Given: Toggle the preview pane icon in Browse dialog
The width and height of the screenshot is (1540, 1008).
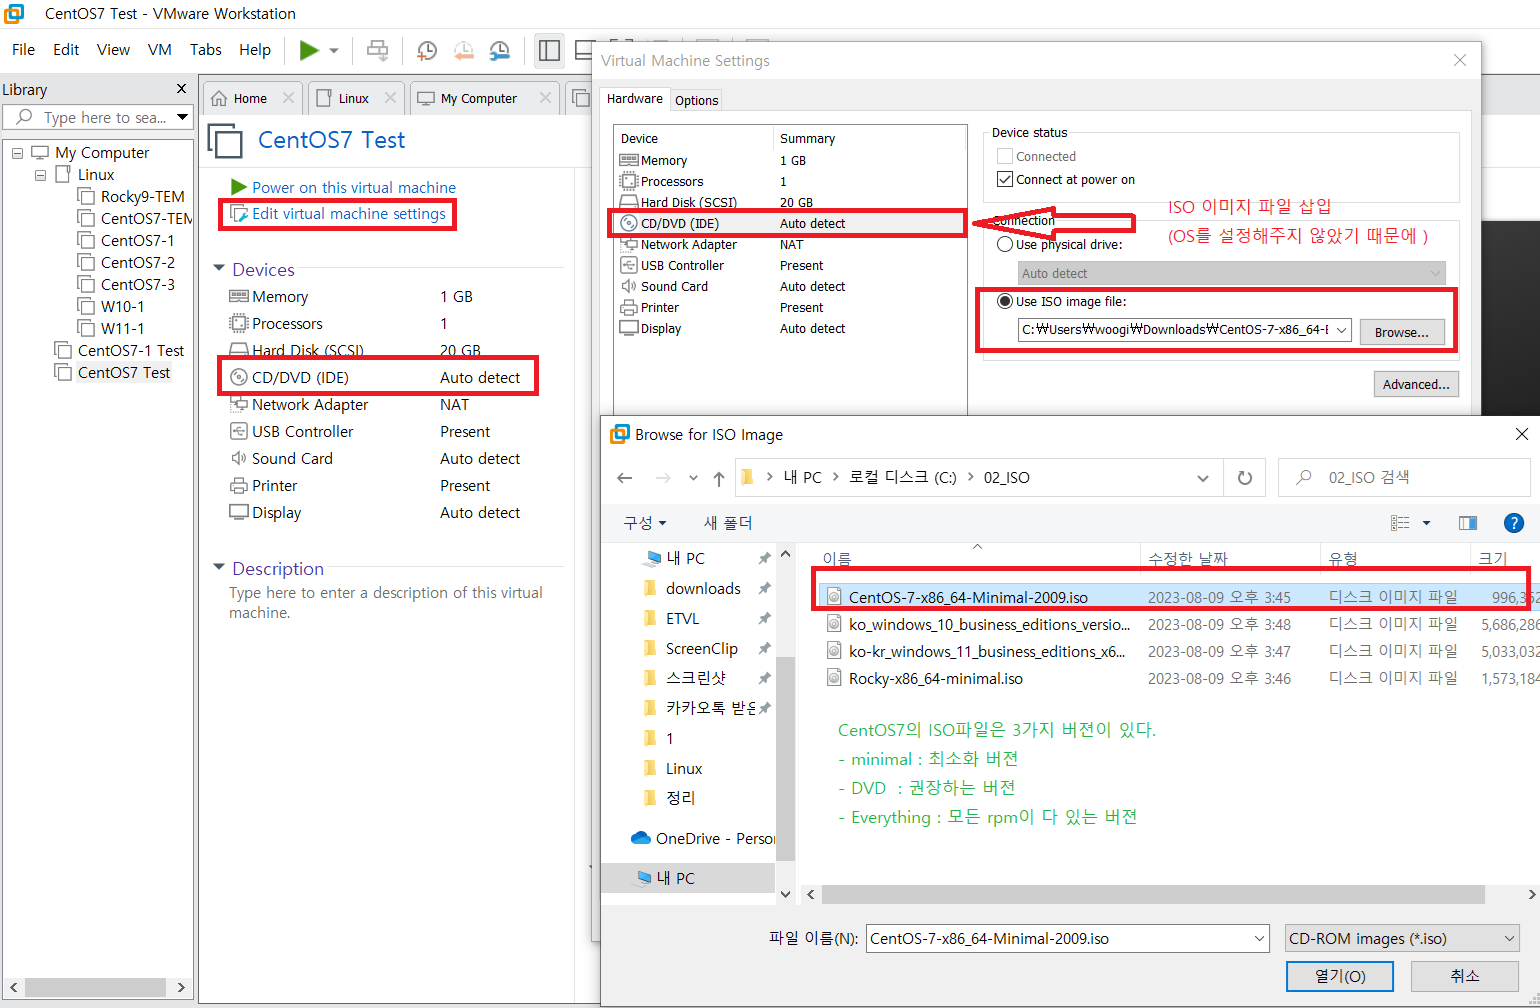Looking at the screenshot, I should coord(1468,523).
